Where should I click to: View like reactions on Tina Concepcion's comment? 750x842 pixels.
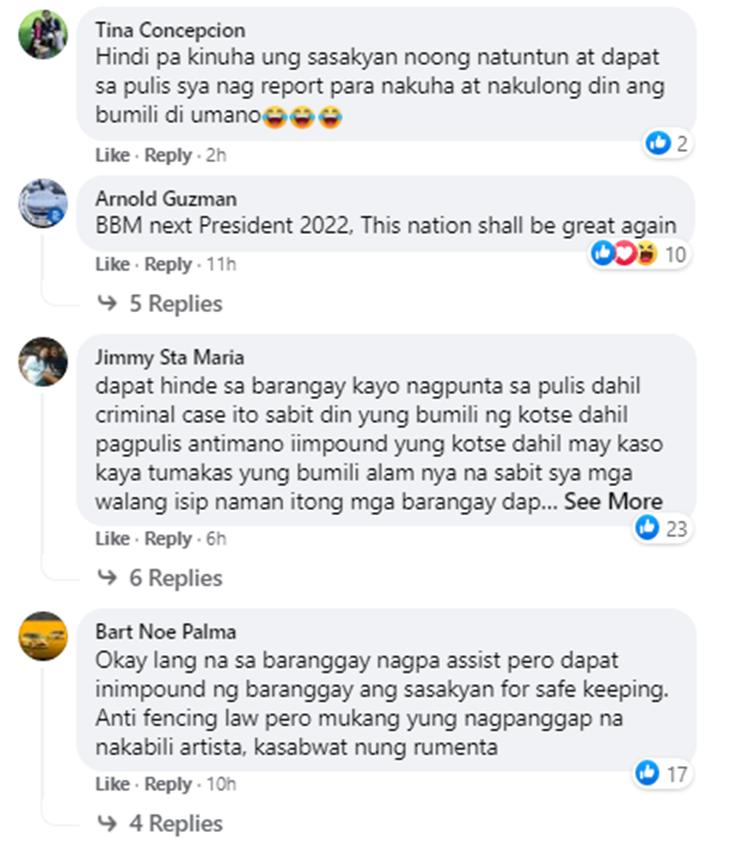click(667, 143)
